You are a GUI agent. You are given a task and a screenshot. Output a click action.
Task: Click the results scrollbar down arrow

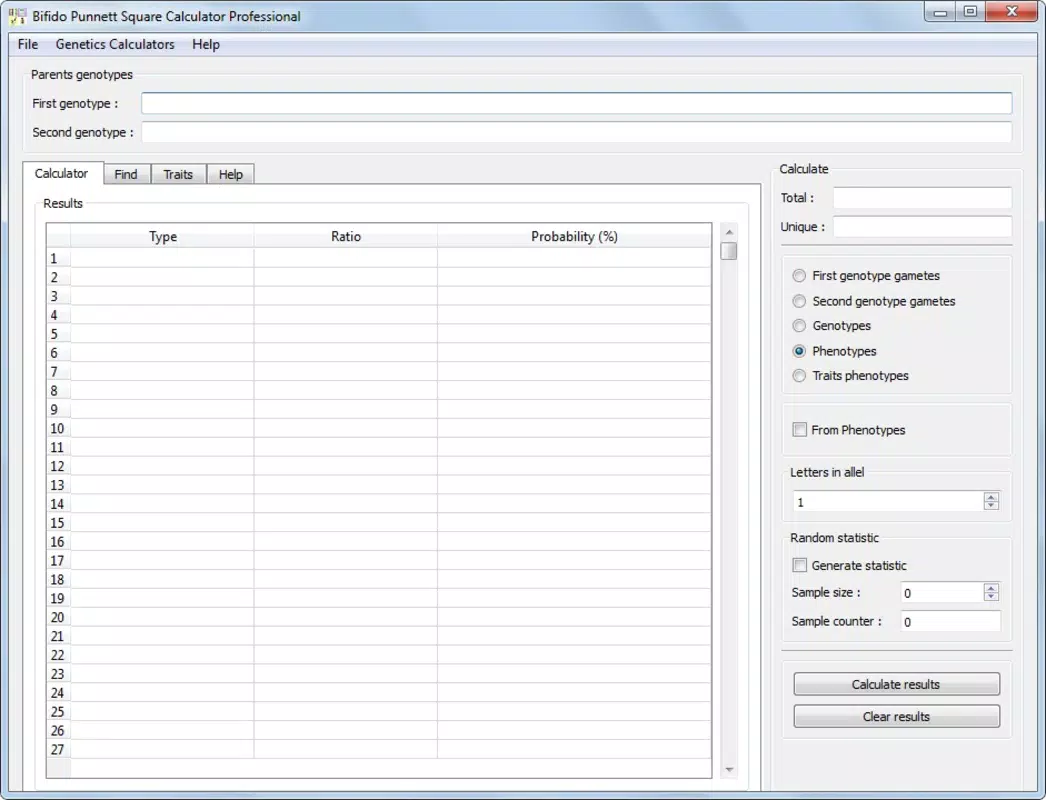(x=729, y=769)
